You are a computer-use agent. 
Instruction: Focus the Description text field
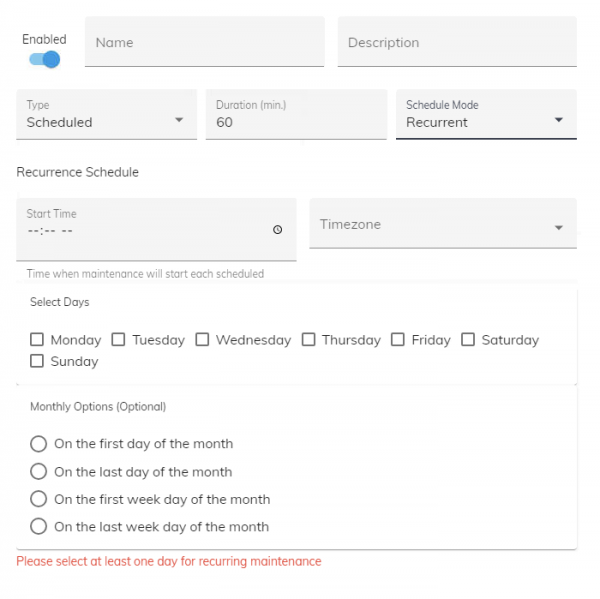[x=457, y=43]
